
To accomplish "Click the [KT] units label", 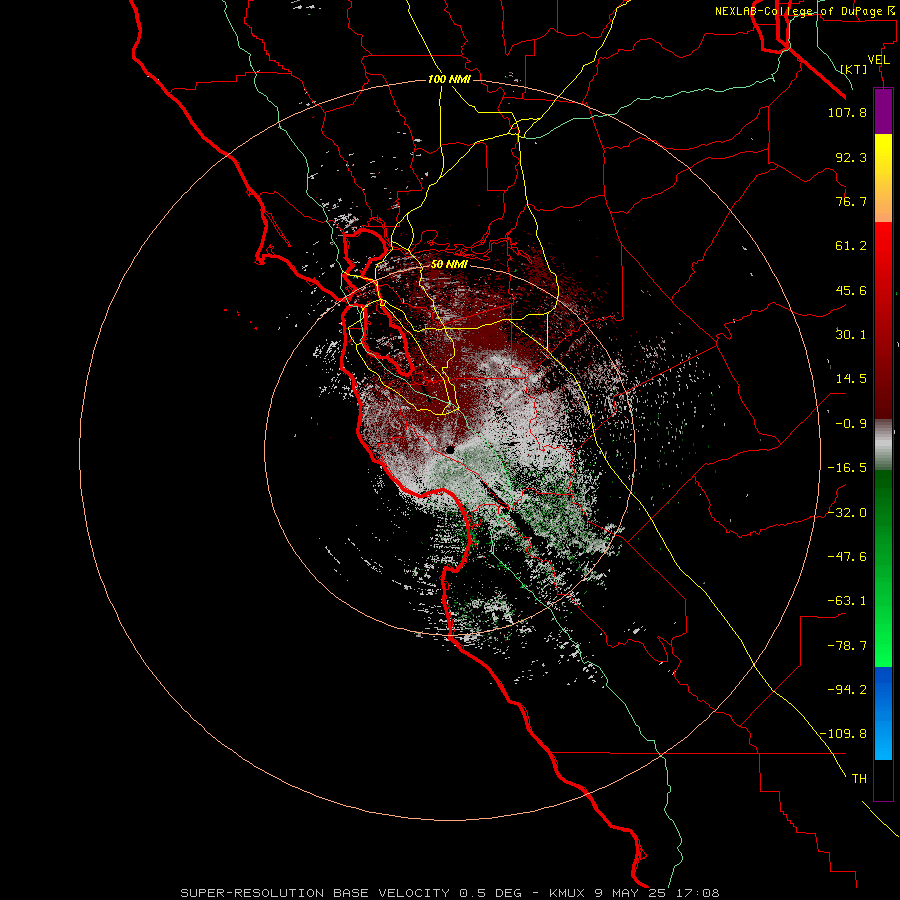I will (854, 69).
